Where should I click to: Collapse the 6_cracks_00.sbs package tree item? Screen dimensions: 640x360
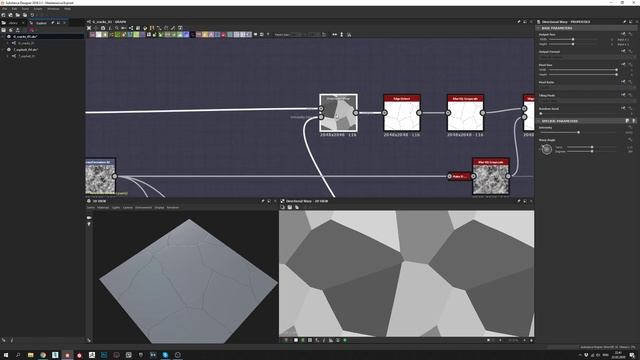click(x=3, y=36)
